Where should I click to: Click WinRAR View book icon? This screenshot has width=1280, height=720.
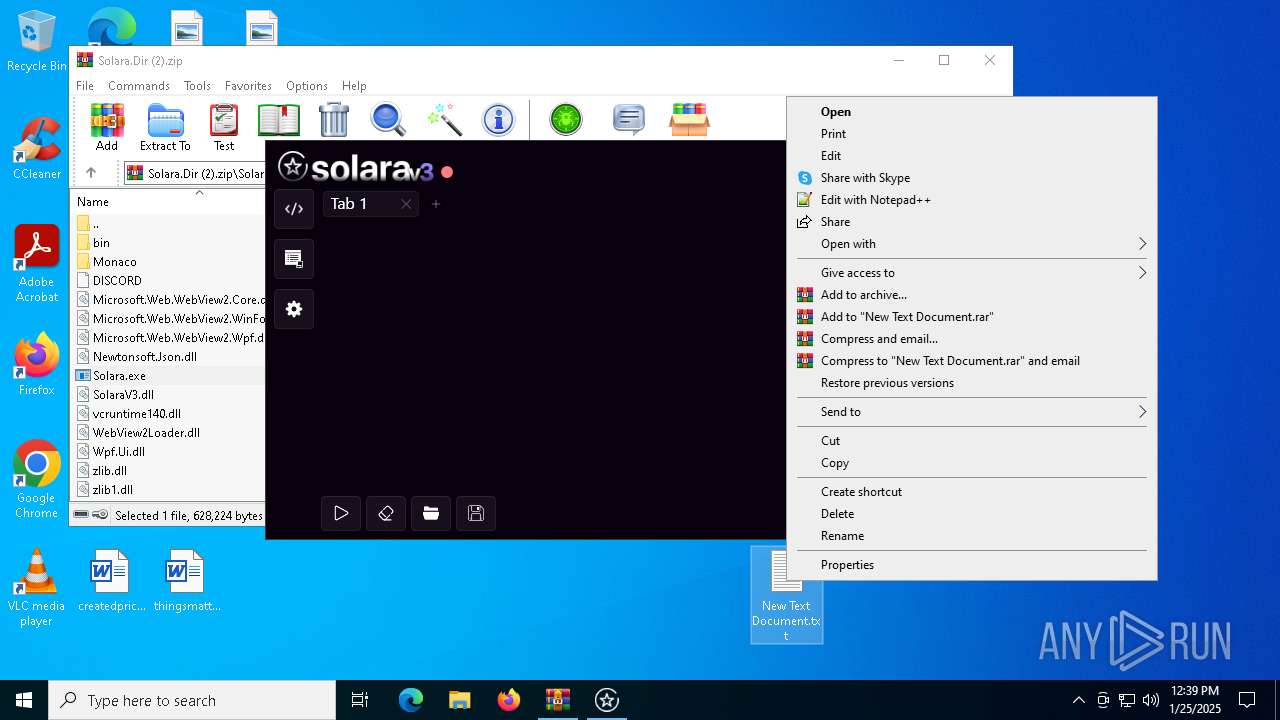(279, 120)
